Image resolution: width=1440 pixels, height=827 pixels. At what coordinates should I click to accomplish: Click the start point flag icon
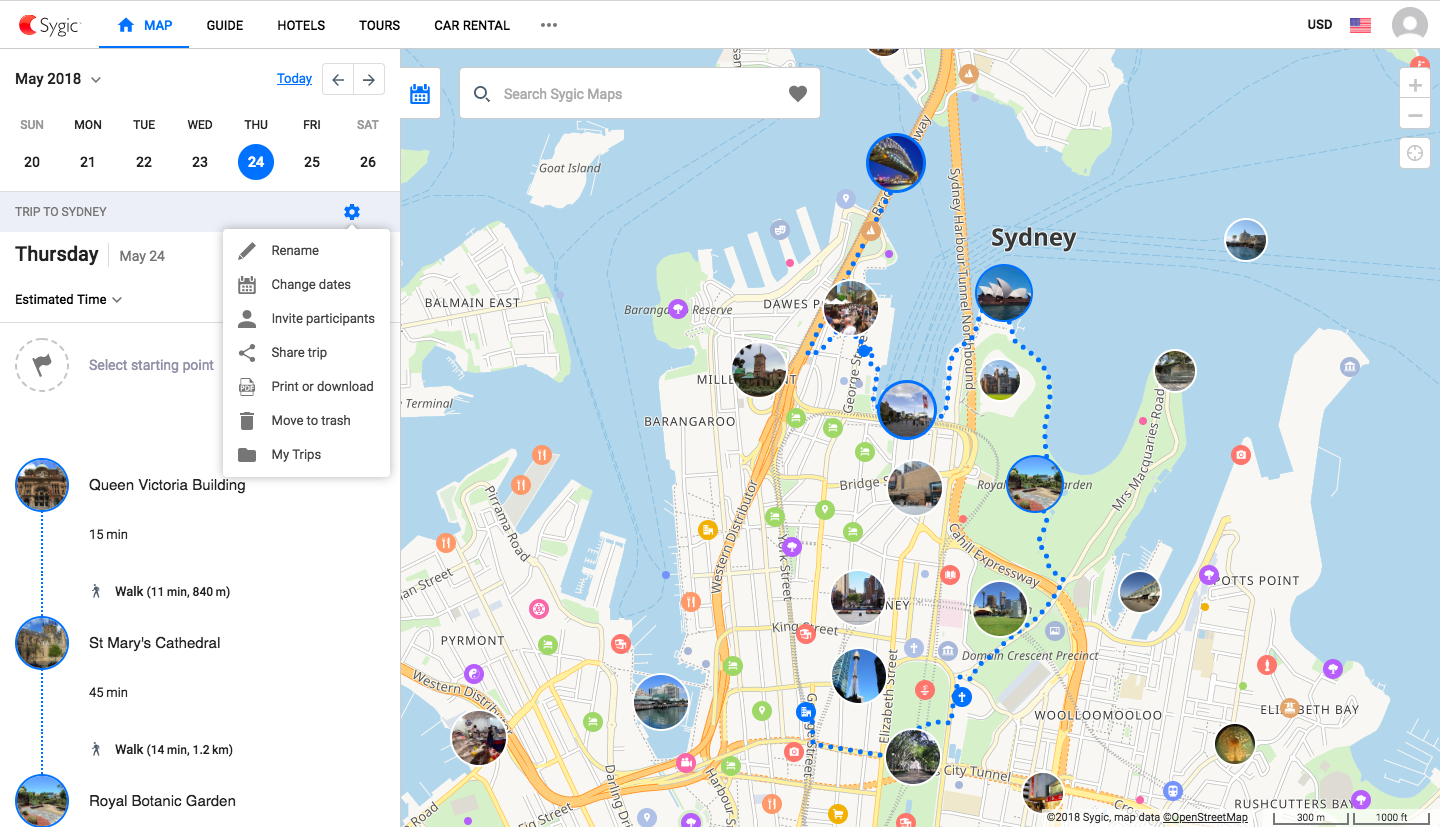coord(42,365)
